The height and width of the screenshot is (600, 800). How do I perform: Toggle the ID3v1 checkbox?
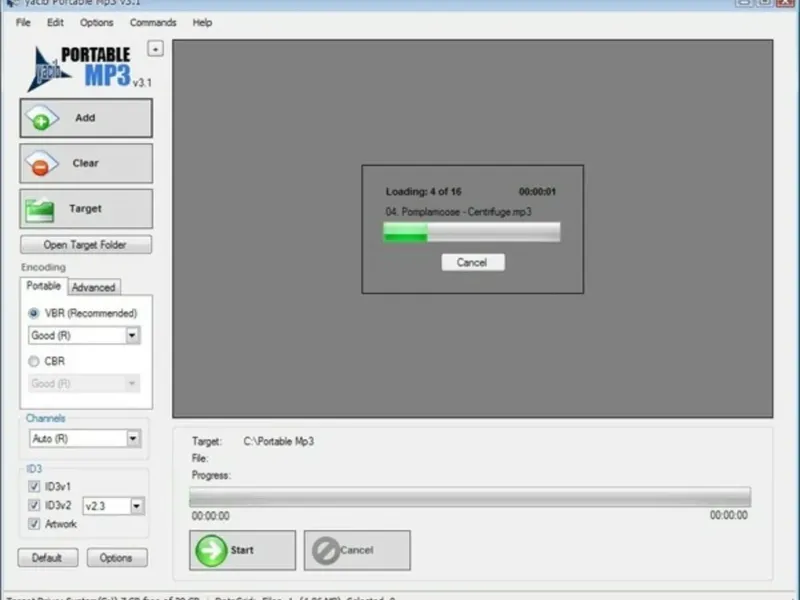[x=34, y=486]
